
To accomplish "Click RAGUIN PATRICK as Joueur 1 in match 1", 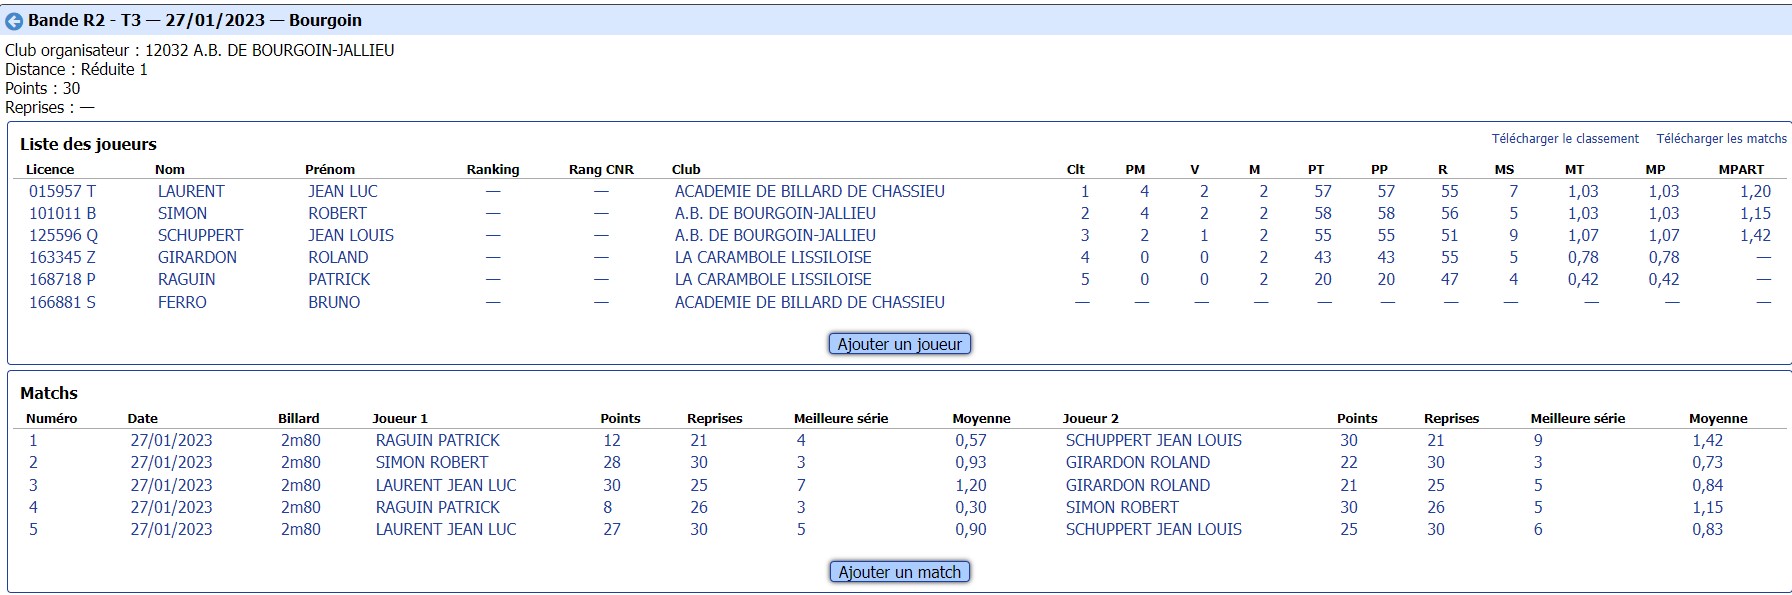I will tap(437, 440).
